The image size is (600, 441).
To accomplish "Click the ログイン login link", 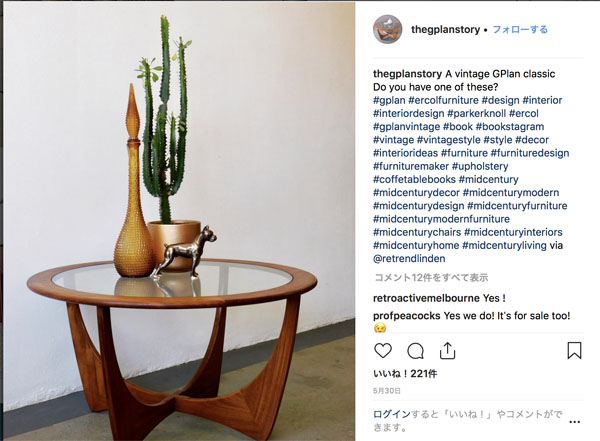I will click(x=392, y=414).
